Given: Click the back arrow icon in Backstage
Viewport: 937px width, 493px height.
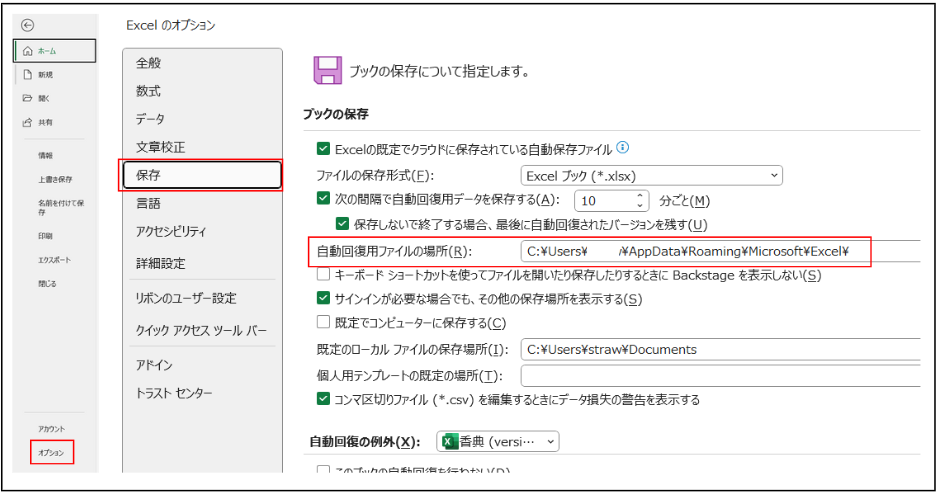Looking at the screenshot, I should tap(27, 25).
